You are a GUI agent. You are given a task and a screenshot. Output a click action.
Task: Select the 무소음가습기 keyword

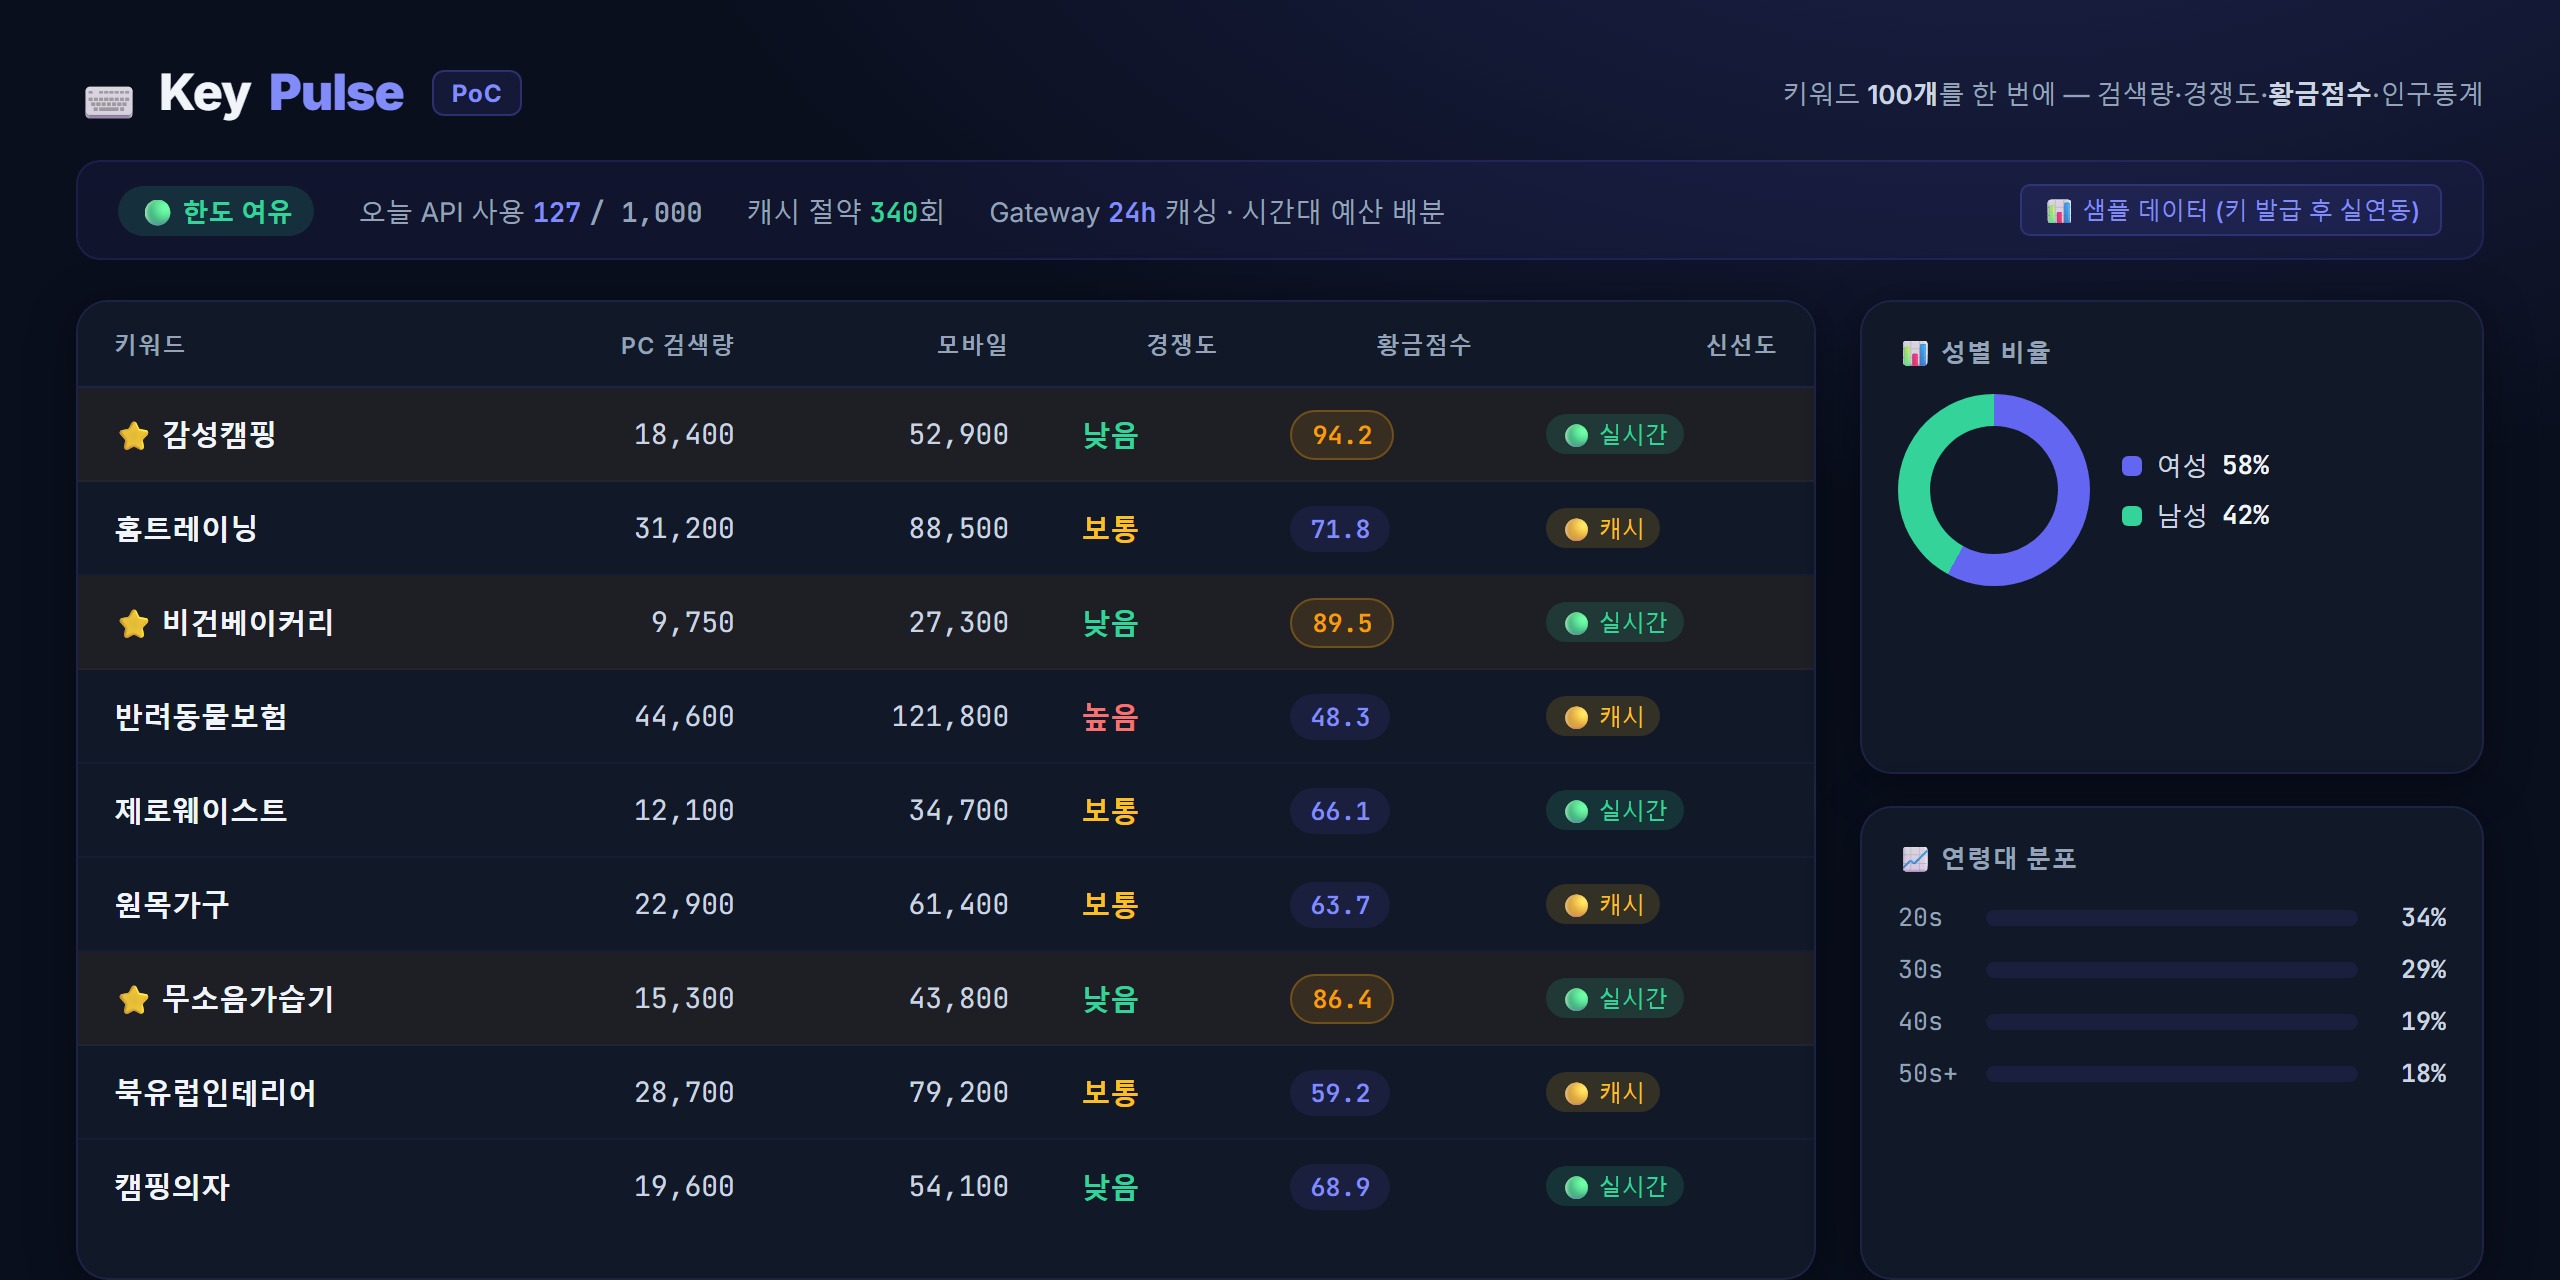248,999
